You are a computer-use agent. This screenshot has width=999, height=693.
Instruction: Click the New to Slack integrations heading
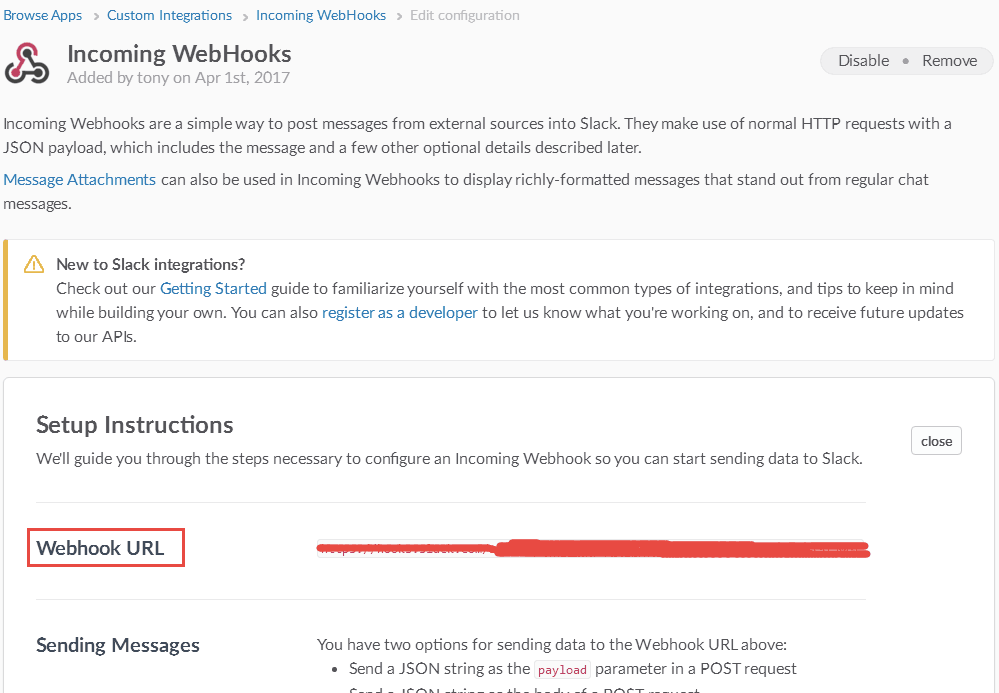[150, 264]
